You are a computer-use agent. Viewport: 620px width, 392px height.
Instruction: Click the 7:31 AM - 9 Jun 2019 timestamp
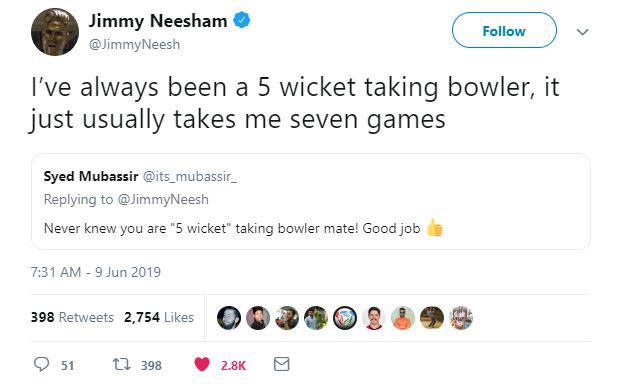[96, 272]
